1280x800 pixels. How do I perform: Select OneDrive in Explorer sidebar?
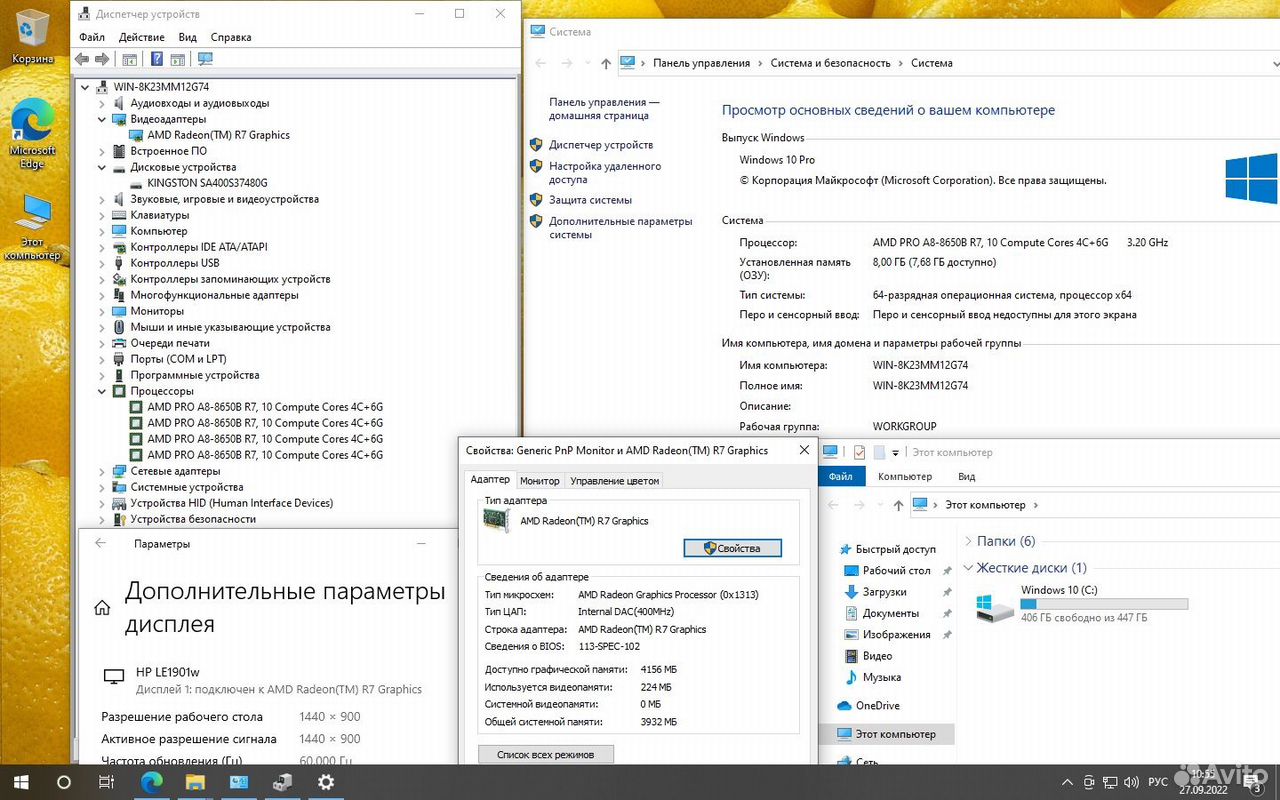(877, 705)
